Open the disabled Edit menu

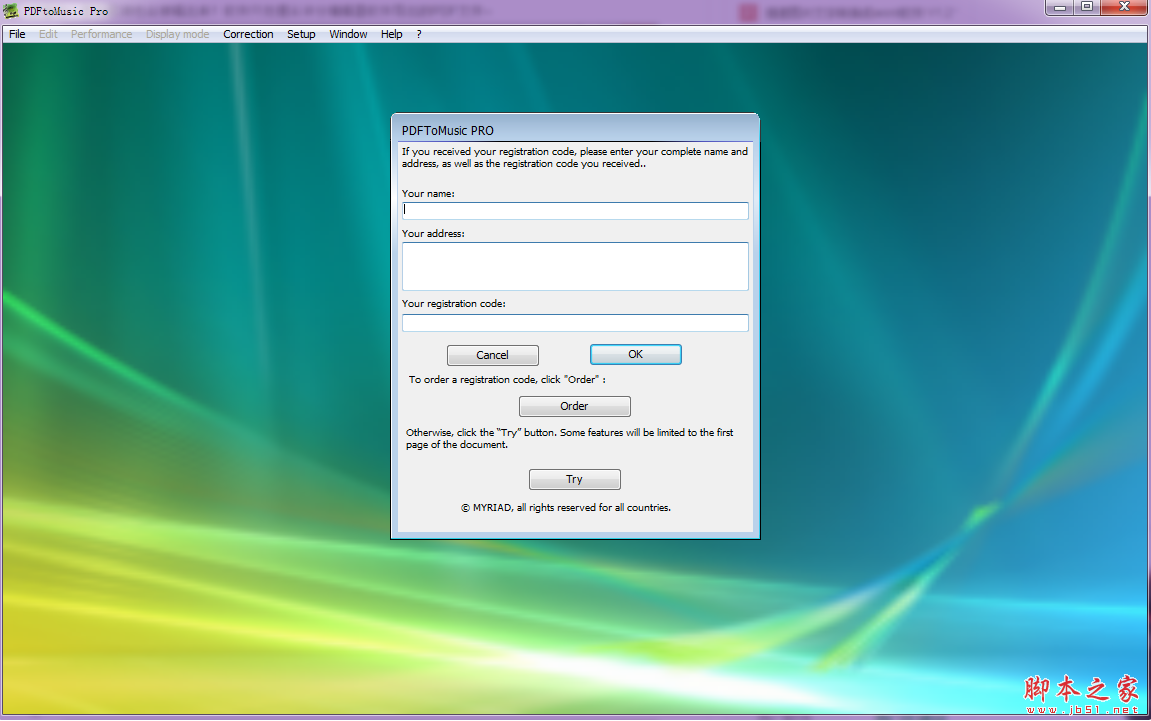click(x=48, y=35)
